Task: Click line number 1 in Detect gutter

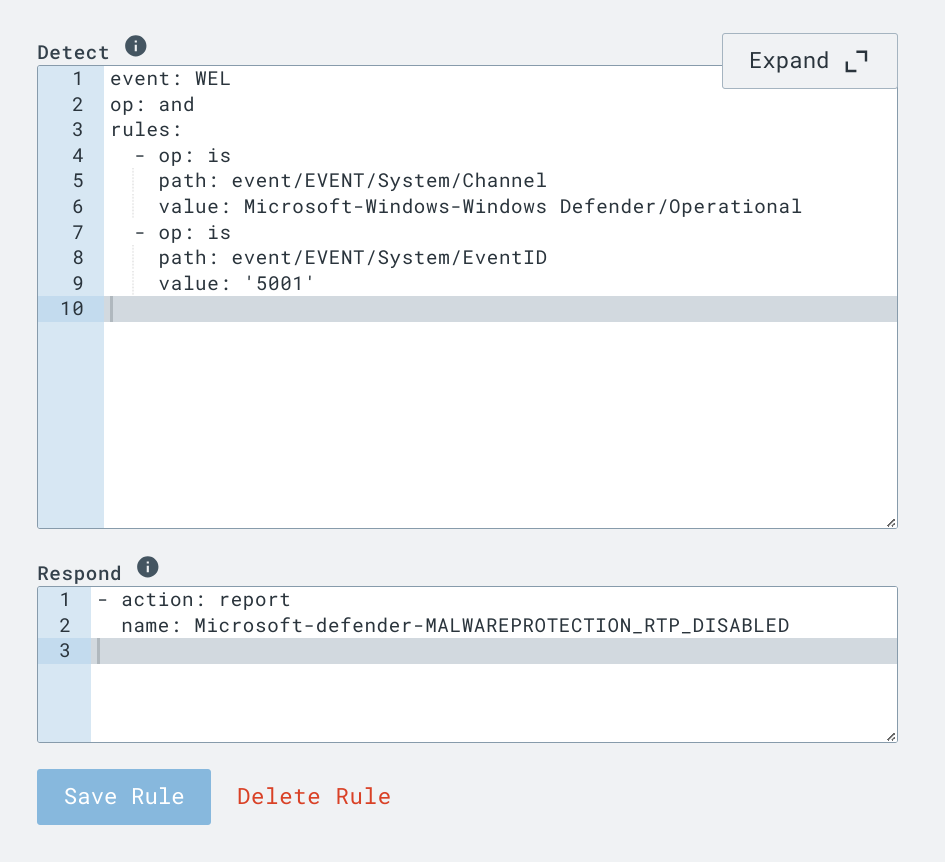Action: [77, 79]
